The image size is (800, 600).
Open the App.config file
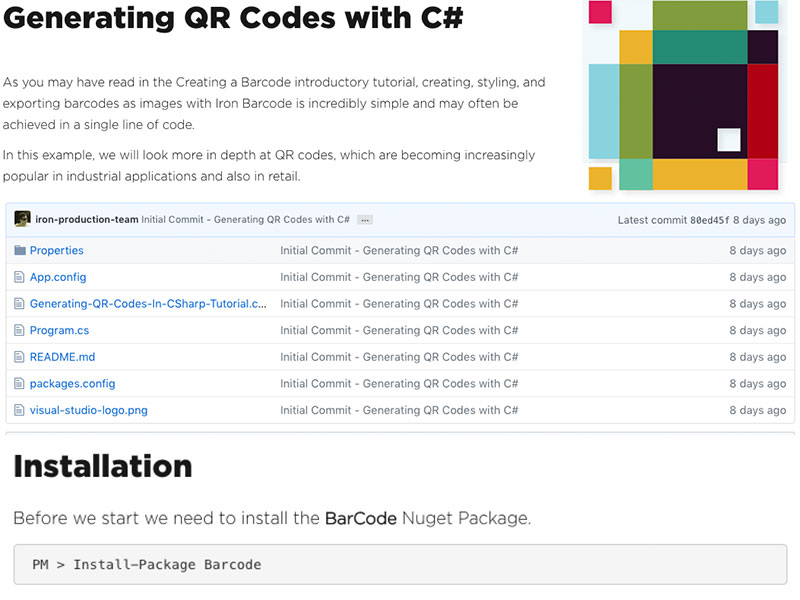point(59,277)
